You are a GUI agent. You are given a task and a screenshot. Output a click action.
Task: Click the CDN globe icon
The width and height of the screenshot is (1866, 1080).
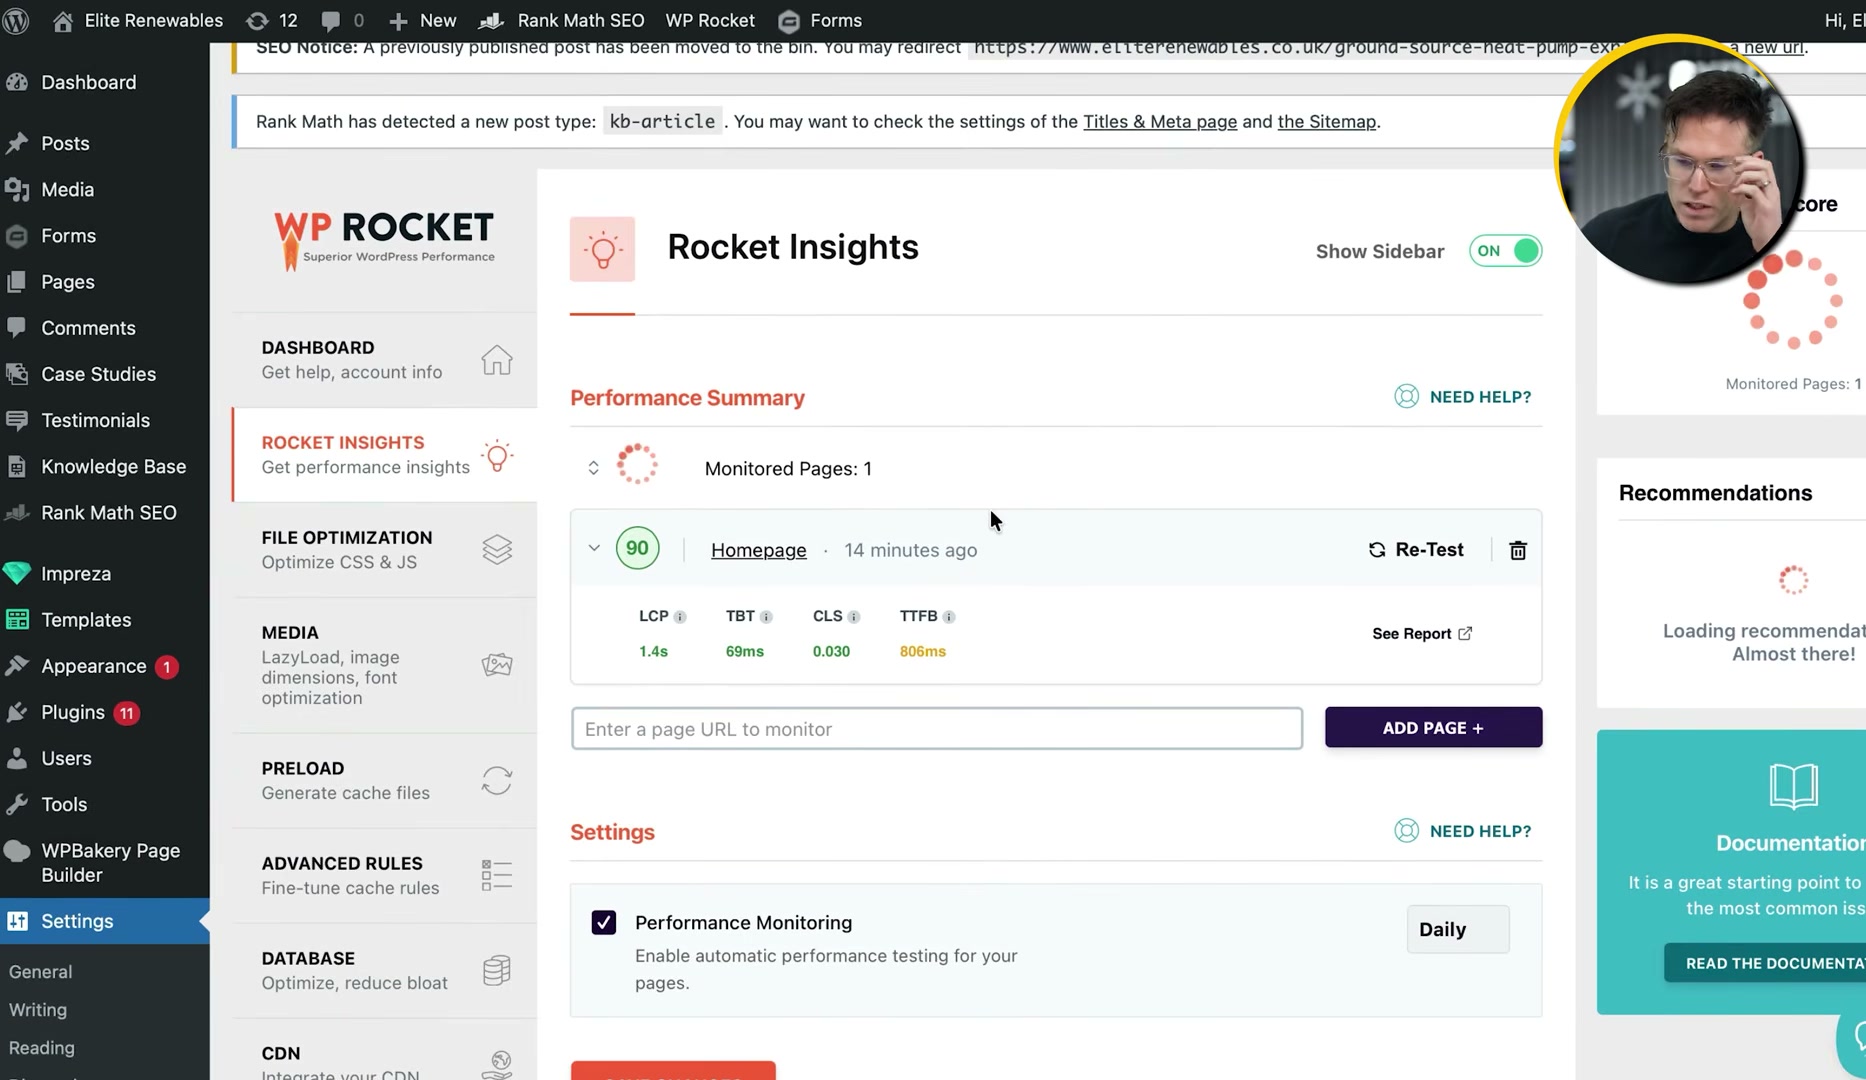pyautogui.click(x=498, y=1063)
